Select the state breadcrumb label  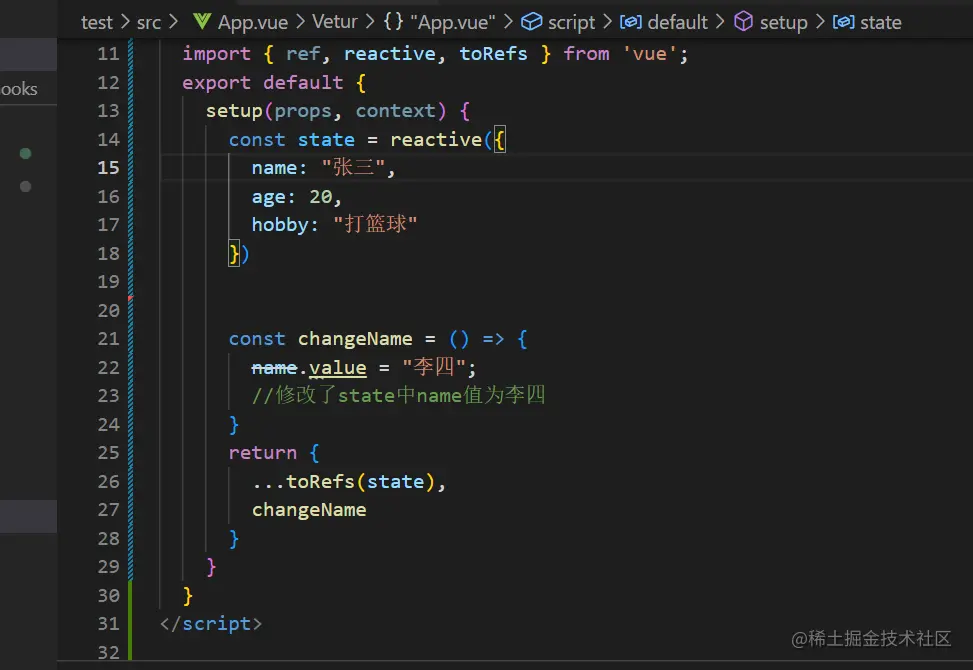coord(881,22)
